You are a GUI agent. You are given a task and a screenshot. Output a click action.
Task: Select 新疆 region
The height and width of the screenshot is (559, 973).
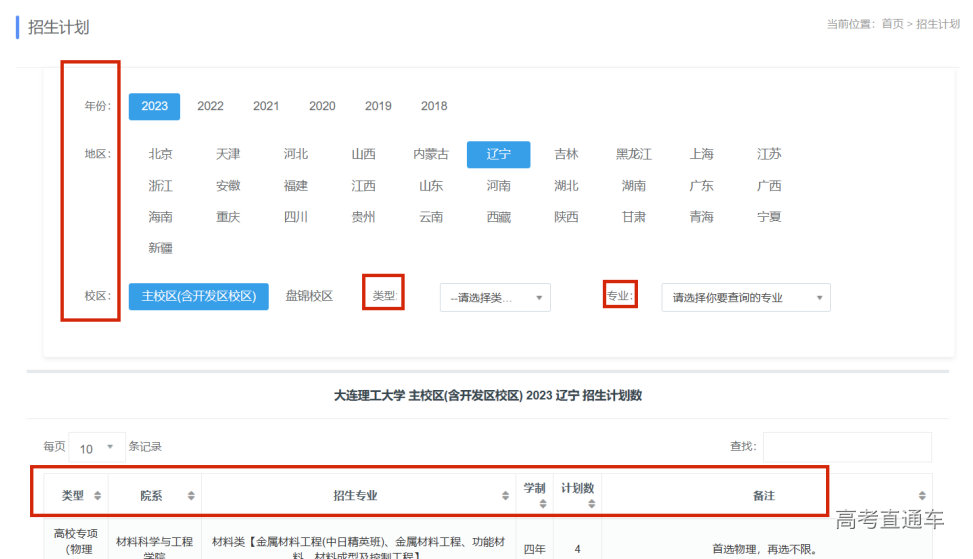[x=160, y=248]
